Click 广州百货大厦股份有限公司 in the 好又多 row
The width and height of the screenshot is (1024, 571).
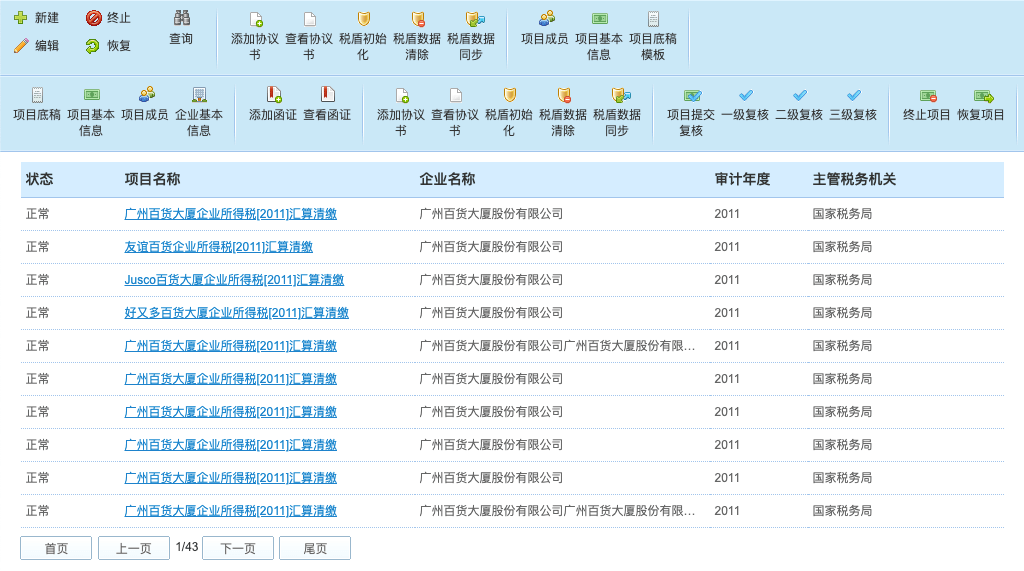(491, 313)
